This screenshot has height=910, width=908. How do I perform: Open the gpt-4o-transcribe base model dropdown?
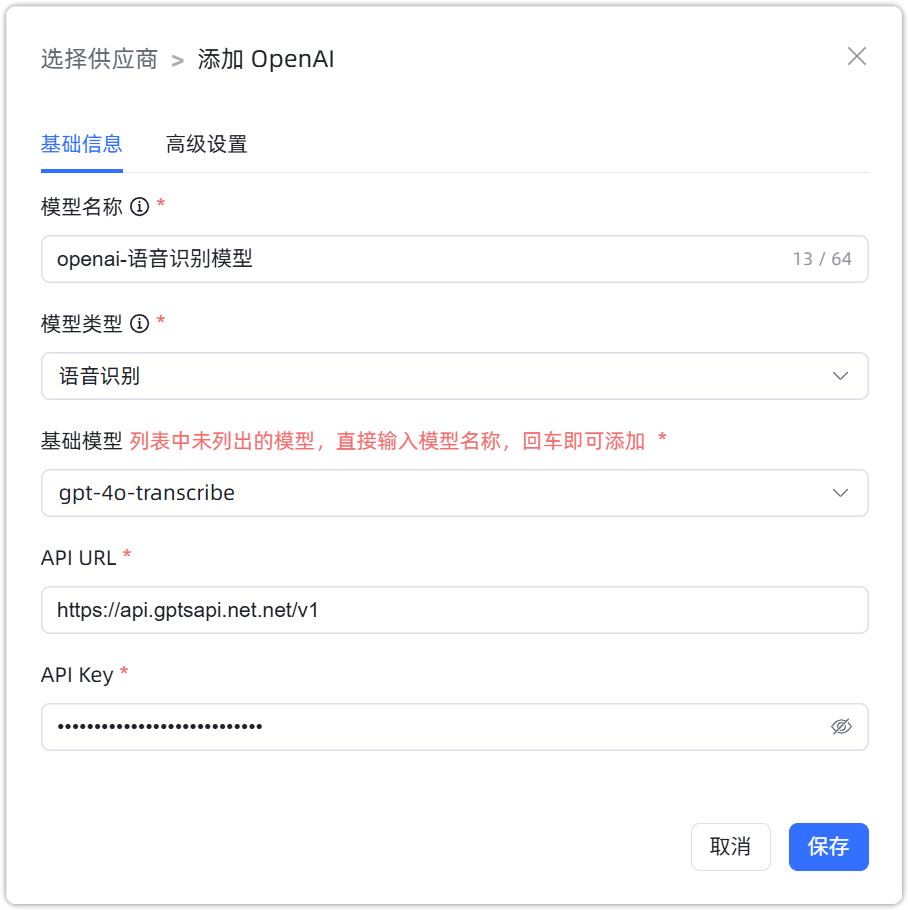click(455, 493)
